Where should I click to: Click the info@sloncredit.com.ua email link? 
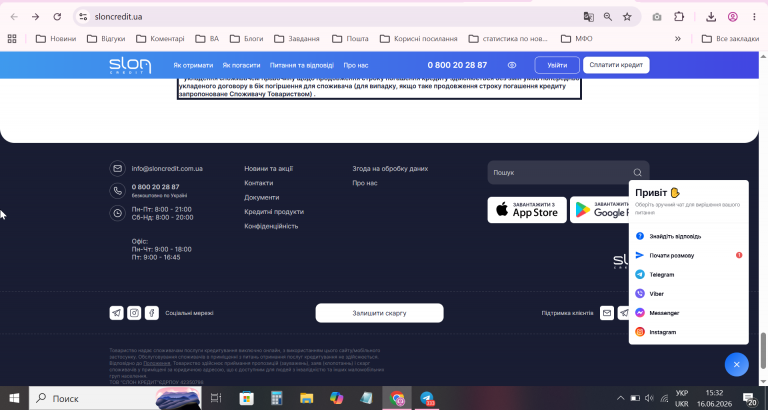tap(167, 169)
